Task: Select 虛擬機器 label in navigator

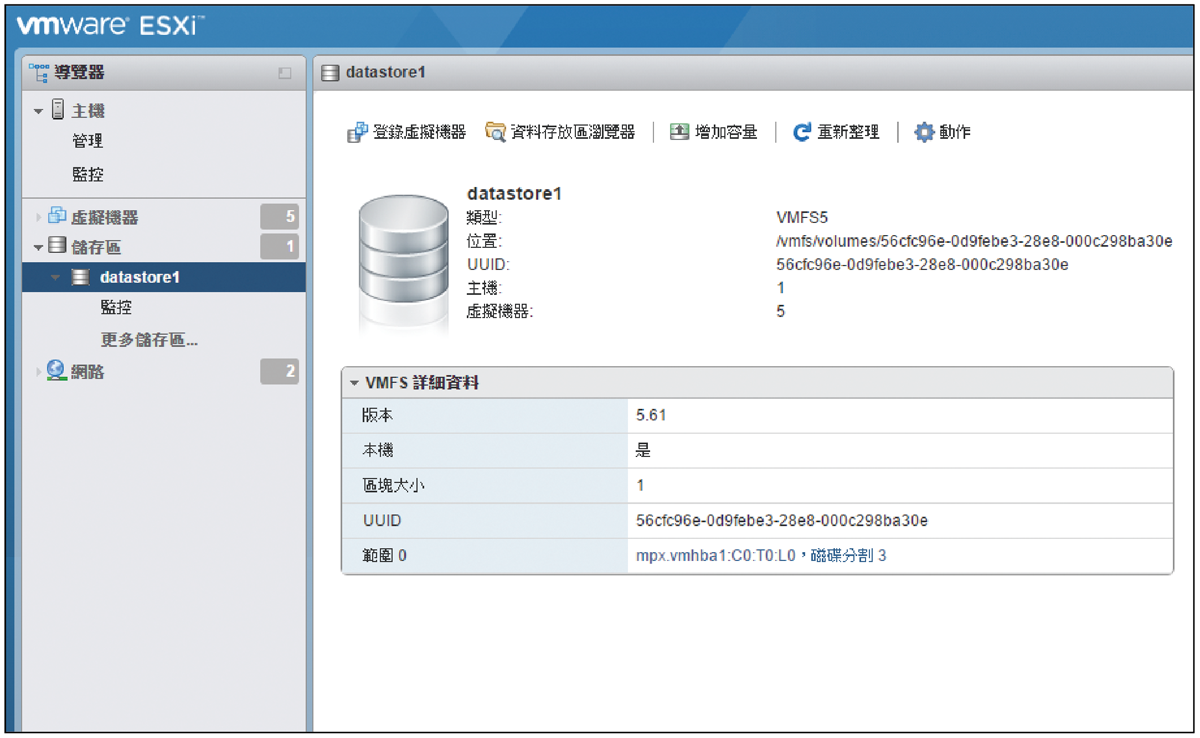Action: tap(105, 217)
